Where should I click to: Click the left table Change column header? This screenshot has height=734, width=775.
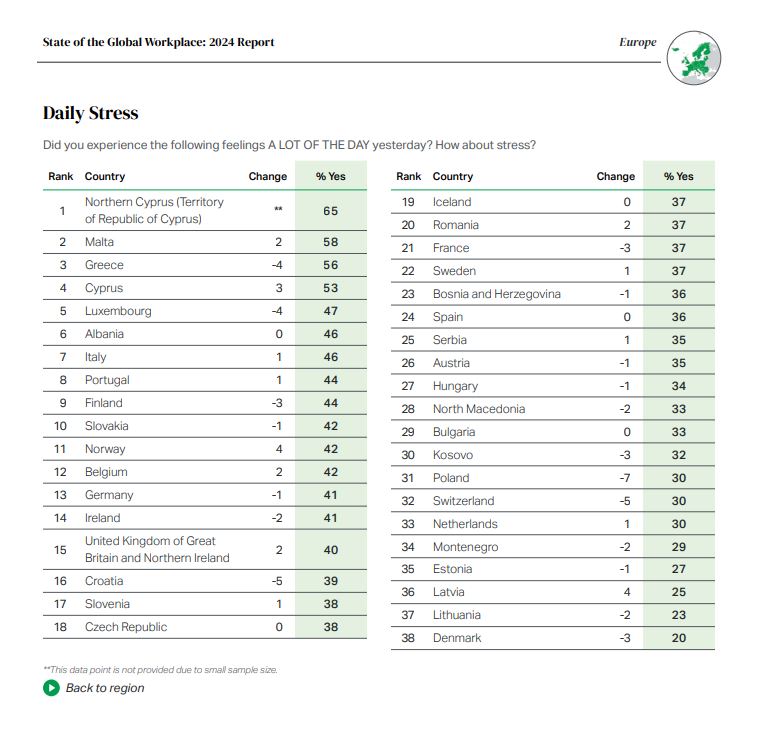267,176
